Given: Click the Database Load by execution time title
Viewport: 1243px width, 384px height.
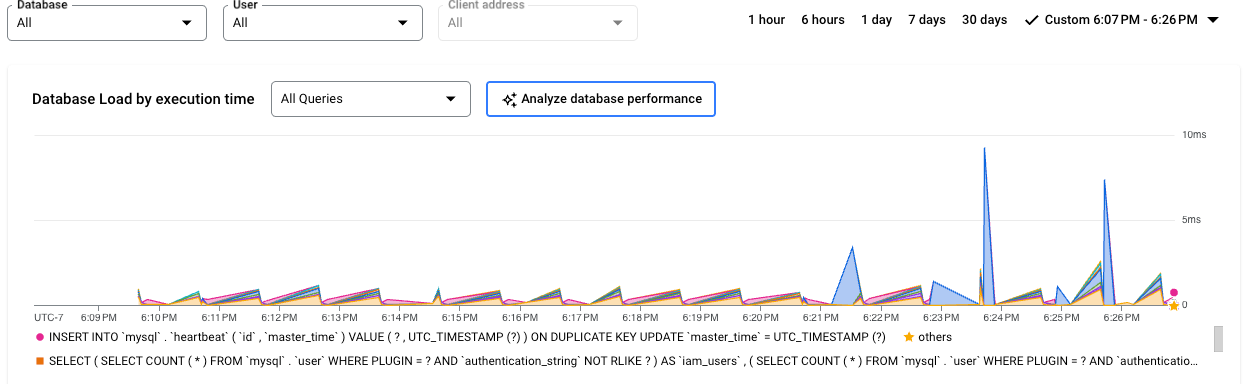Looking at the screenshot, I should [x=143, y=99].
